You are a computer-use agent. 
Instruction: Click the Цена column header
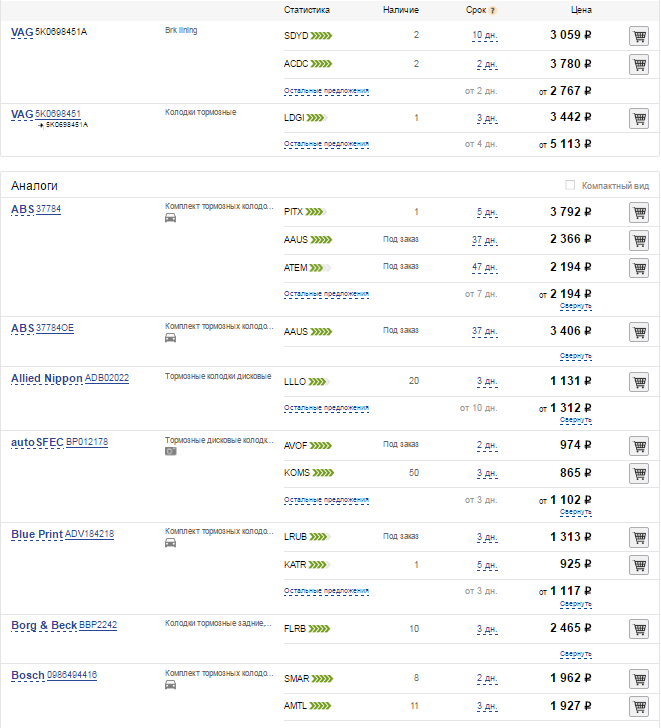tap(581, 10)
